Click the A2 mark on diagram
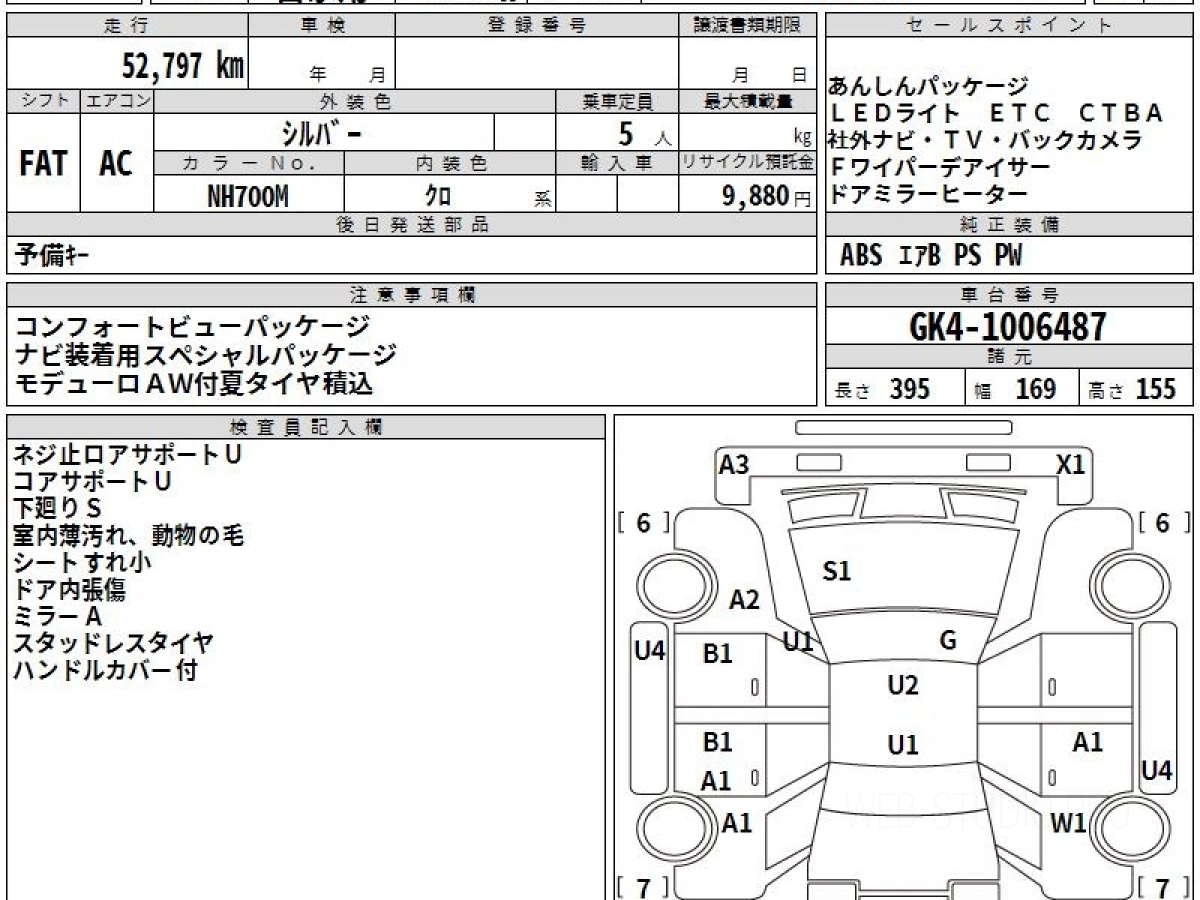1200x900 pixels. 744,600
